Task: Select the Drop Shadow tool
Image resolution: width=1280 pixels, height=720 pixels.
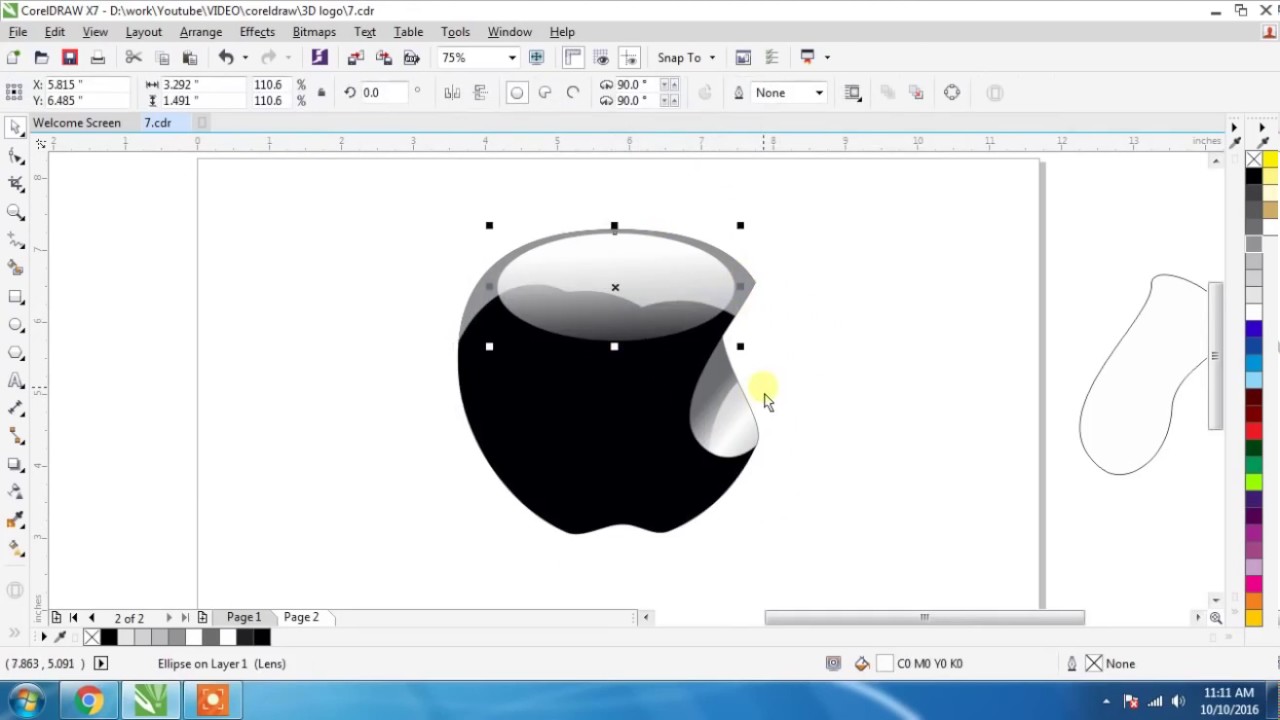Action: click(x=15, y=465)
